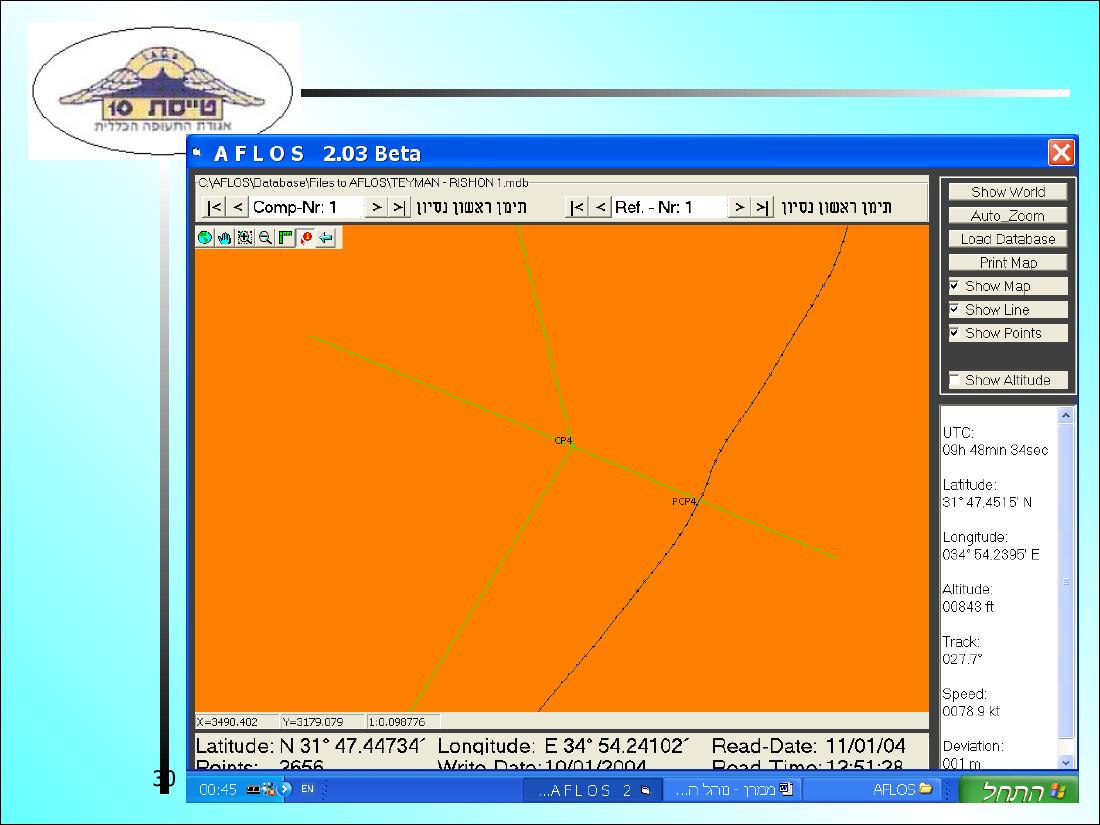Image resolution: width=1100 pixels, height=825 pixels.
Task: Click Print Map button
Action: (x=1008, y=262)
